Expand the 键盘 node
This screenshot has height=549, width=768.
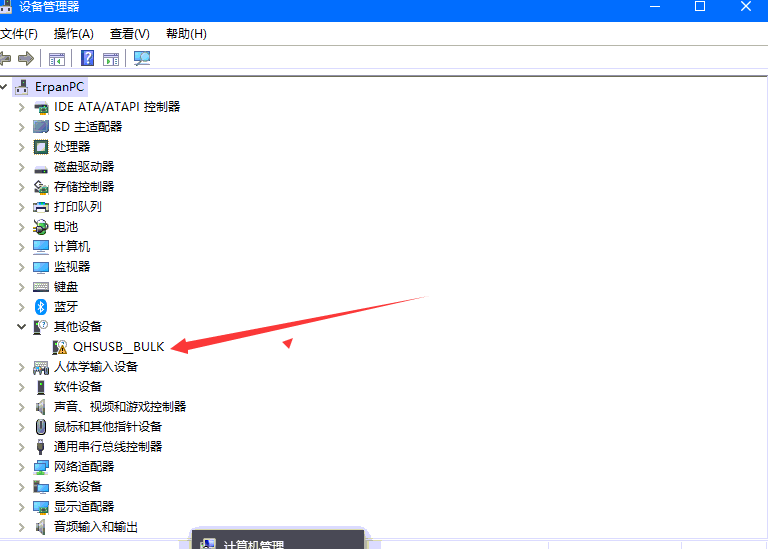click(22, 287)
